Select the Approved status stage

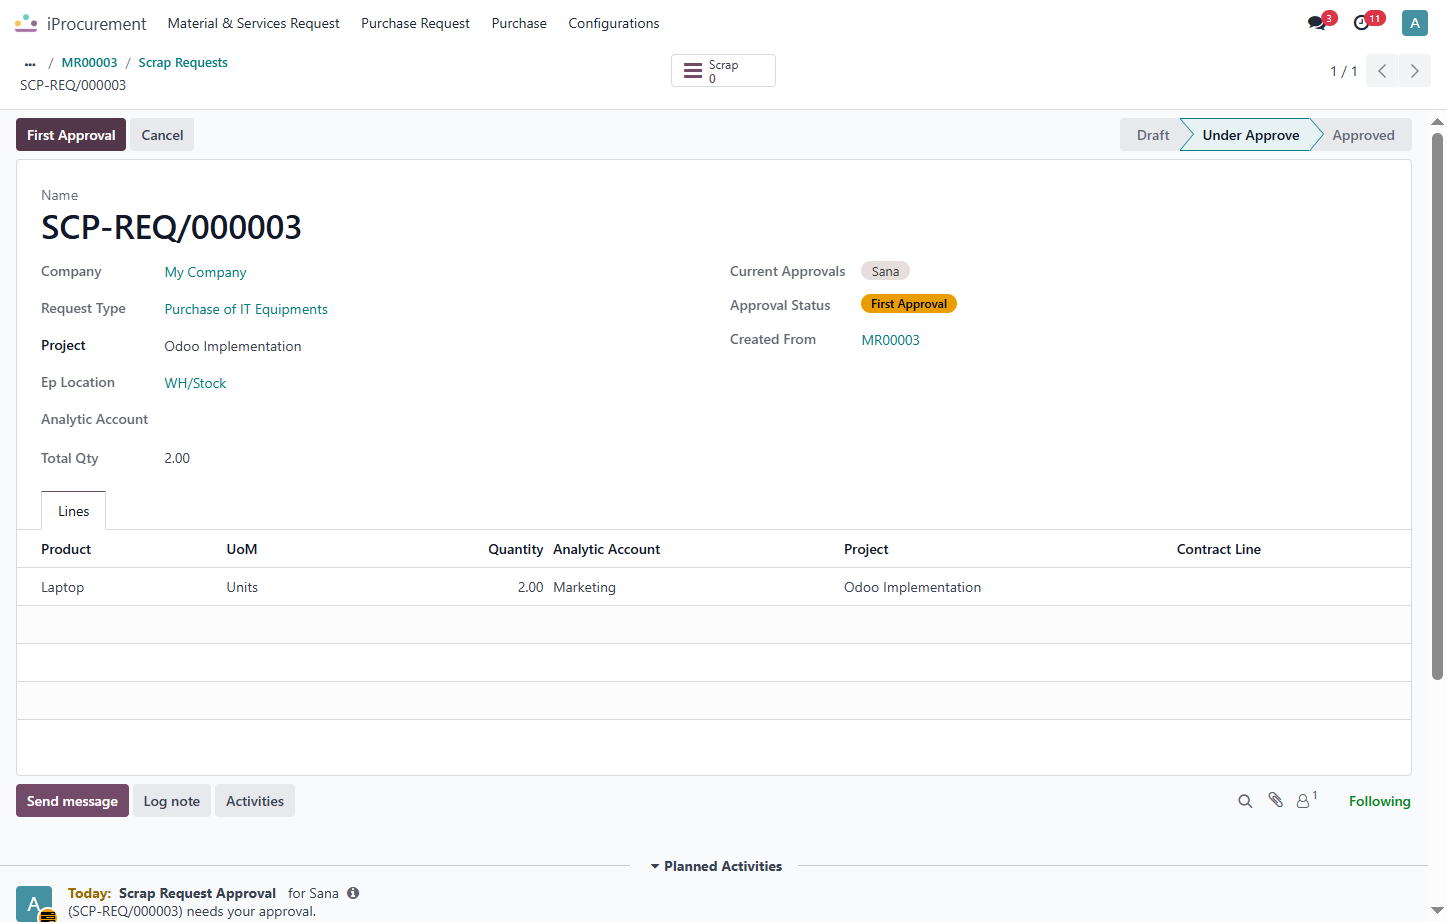(1363, 135)
